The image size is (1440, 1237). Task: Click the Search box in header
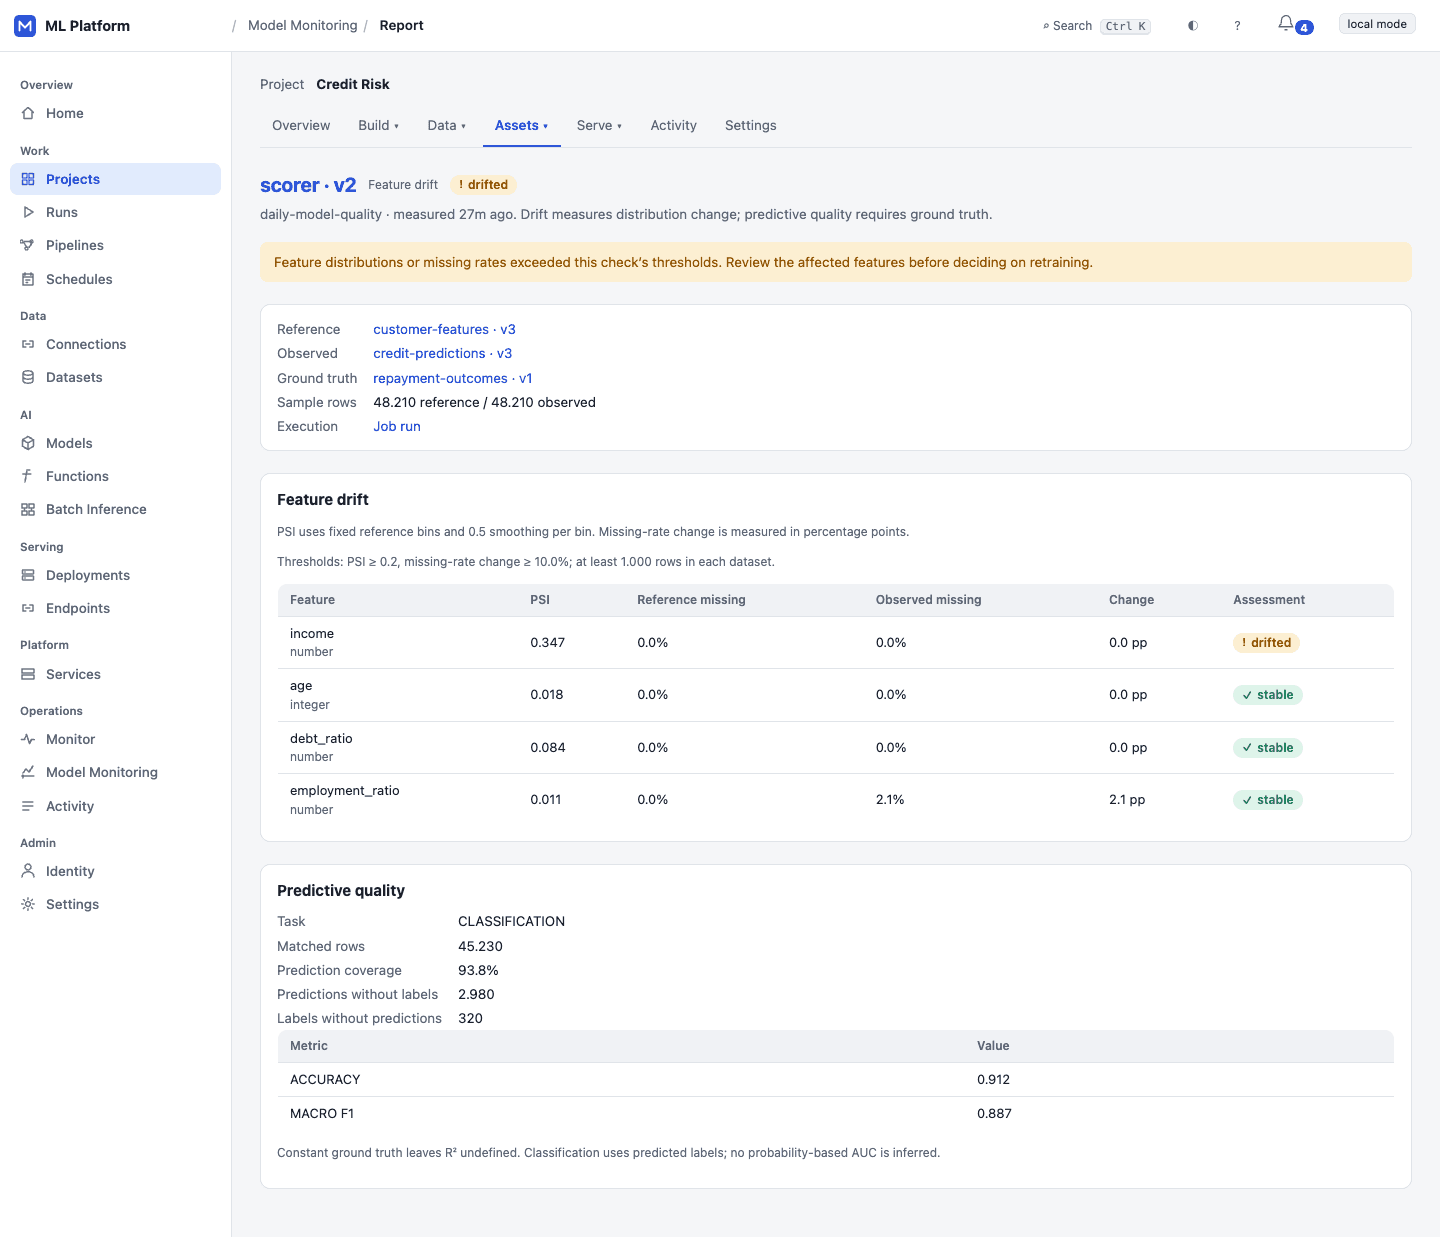(1096, 26)
